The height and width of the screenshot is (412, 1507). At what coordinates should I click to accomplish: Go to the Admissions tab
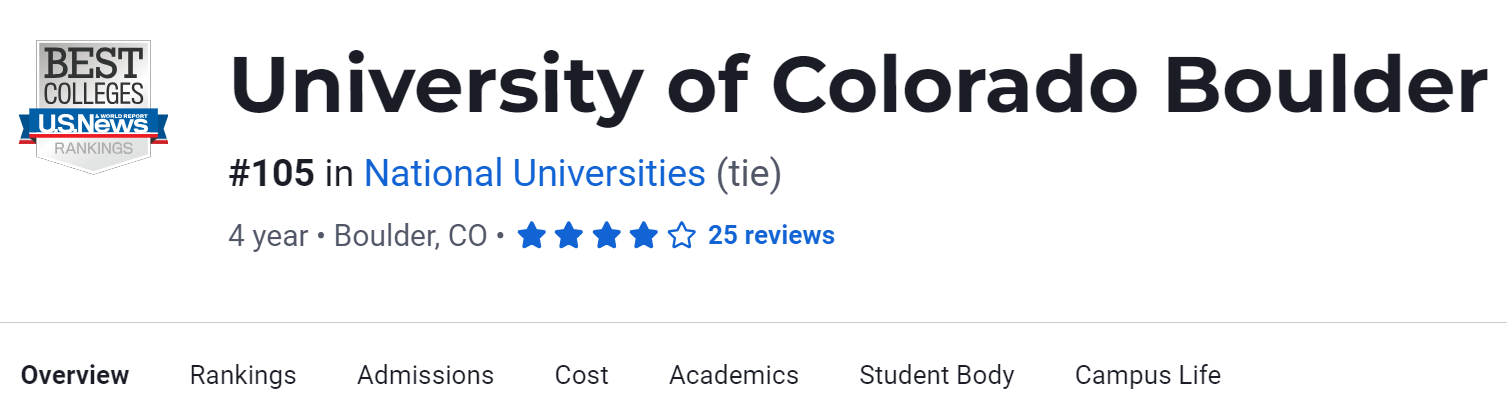pyautogui.click(x=425, y=375)
